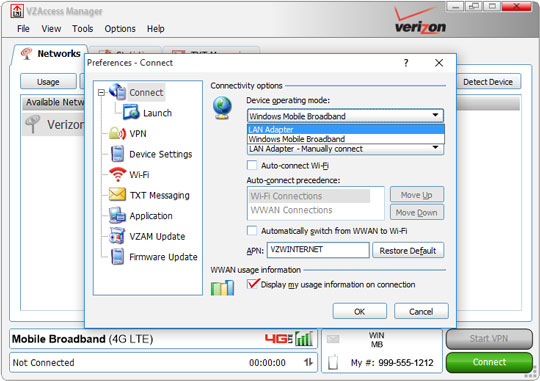
Task: Click the Firmware Update device icon
Action: pyautogui.click(x=117, y=257)
